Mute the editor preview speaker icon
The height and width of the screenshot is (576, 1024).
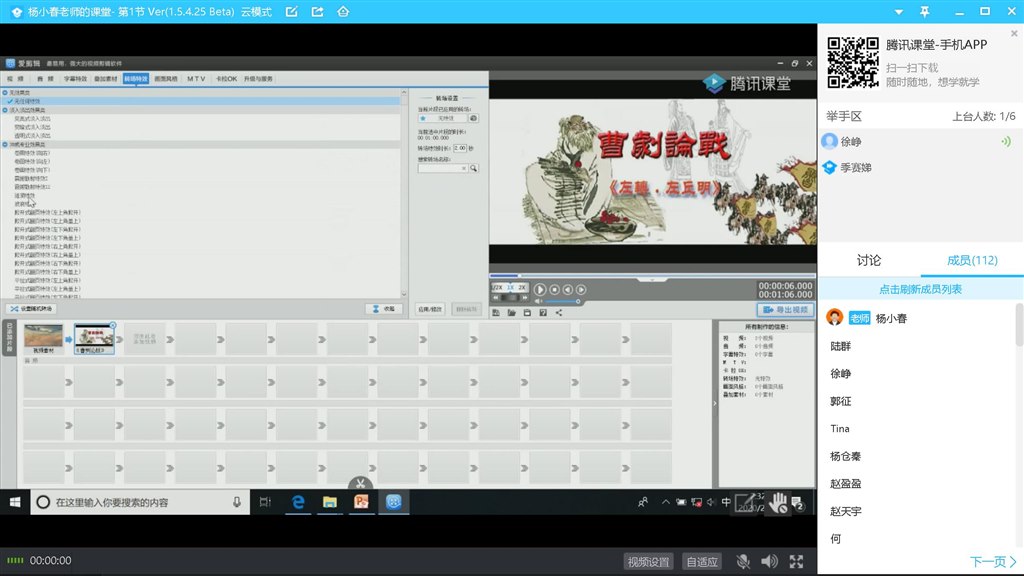pyautogui.click(x=538, y=302)
